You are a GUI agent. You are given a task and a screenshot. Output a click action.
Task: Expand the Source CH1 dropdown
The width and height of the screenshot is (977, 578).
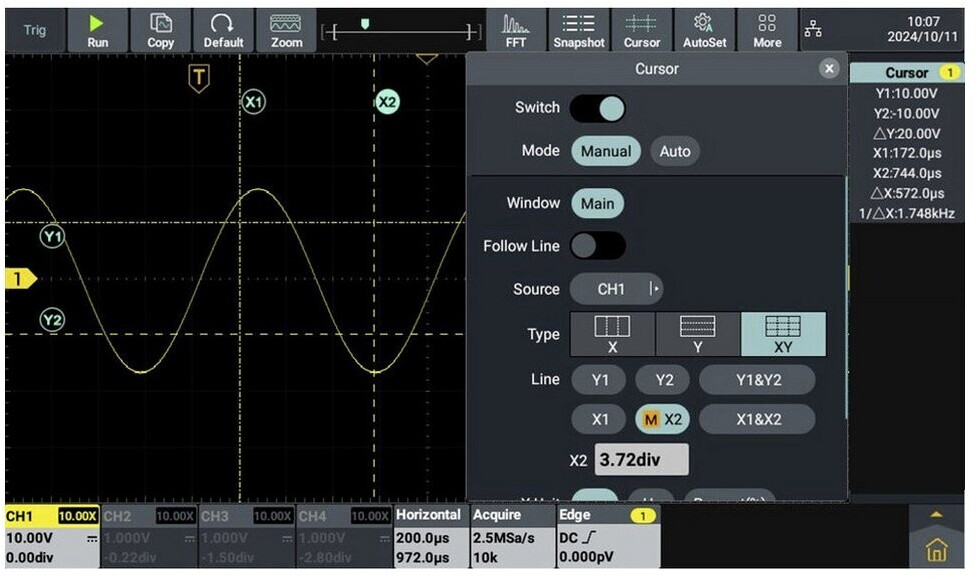tap(616, 290)
